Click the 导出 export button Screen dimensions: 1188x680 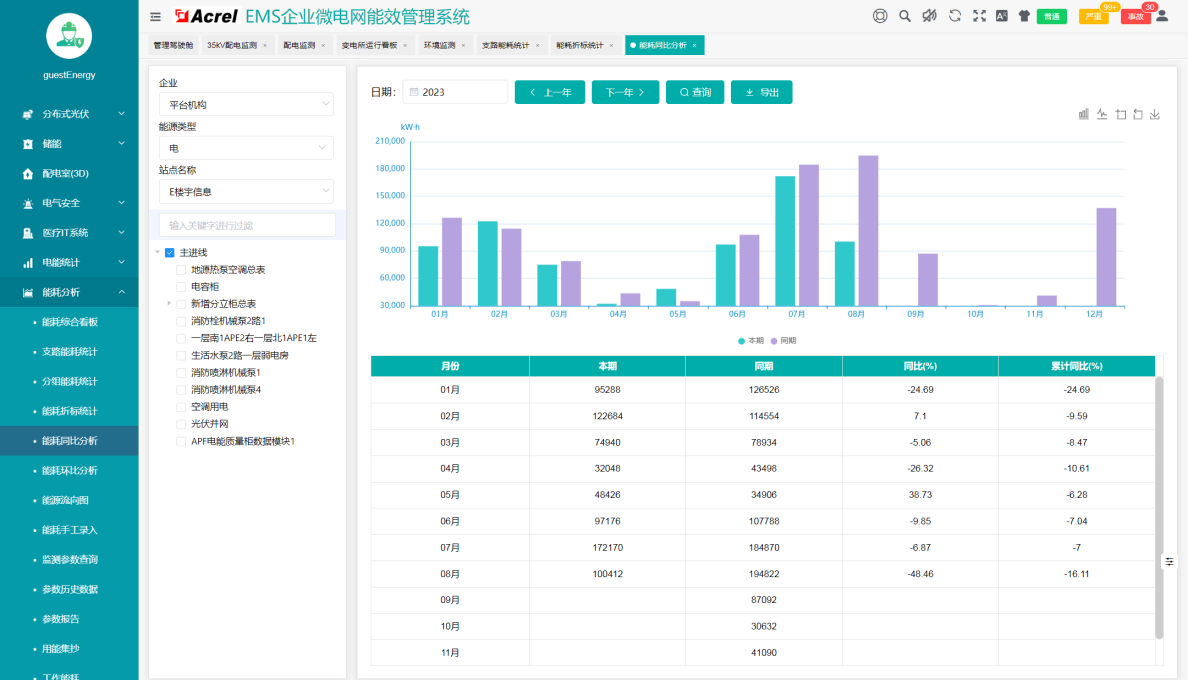761,92
